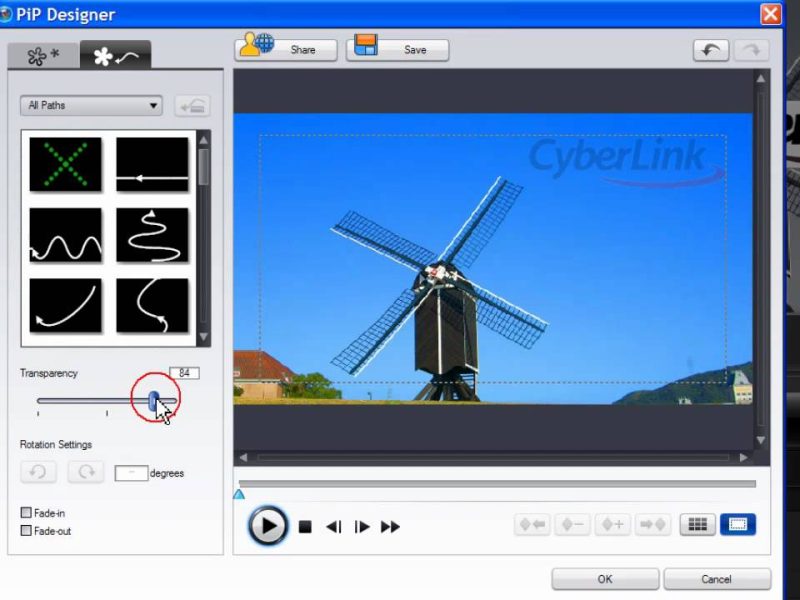Step to the previous frame
The image size is (800, 600).
pyautogui.click(x=334, y=527)
